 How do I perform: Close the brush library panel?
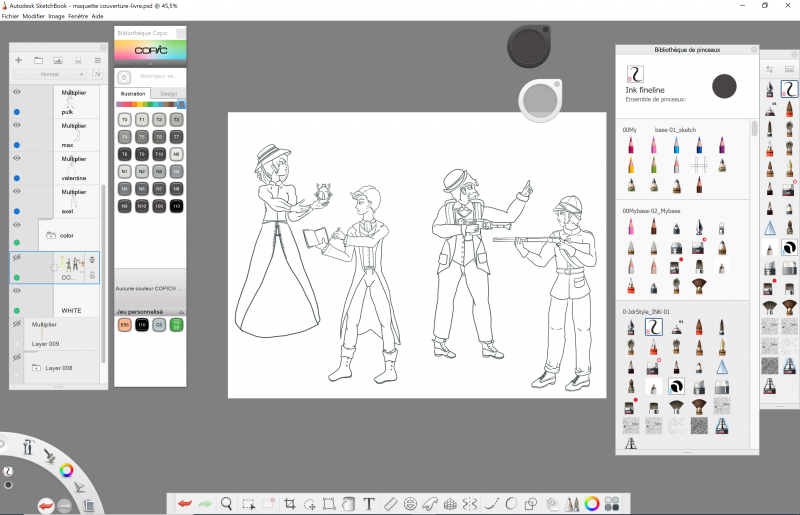click(754, 50)
